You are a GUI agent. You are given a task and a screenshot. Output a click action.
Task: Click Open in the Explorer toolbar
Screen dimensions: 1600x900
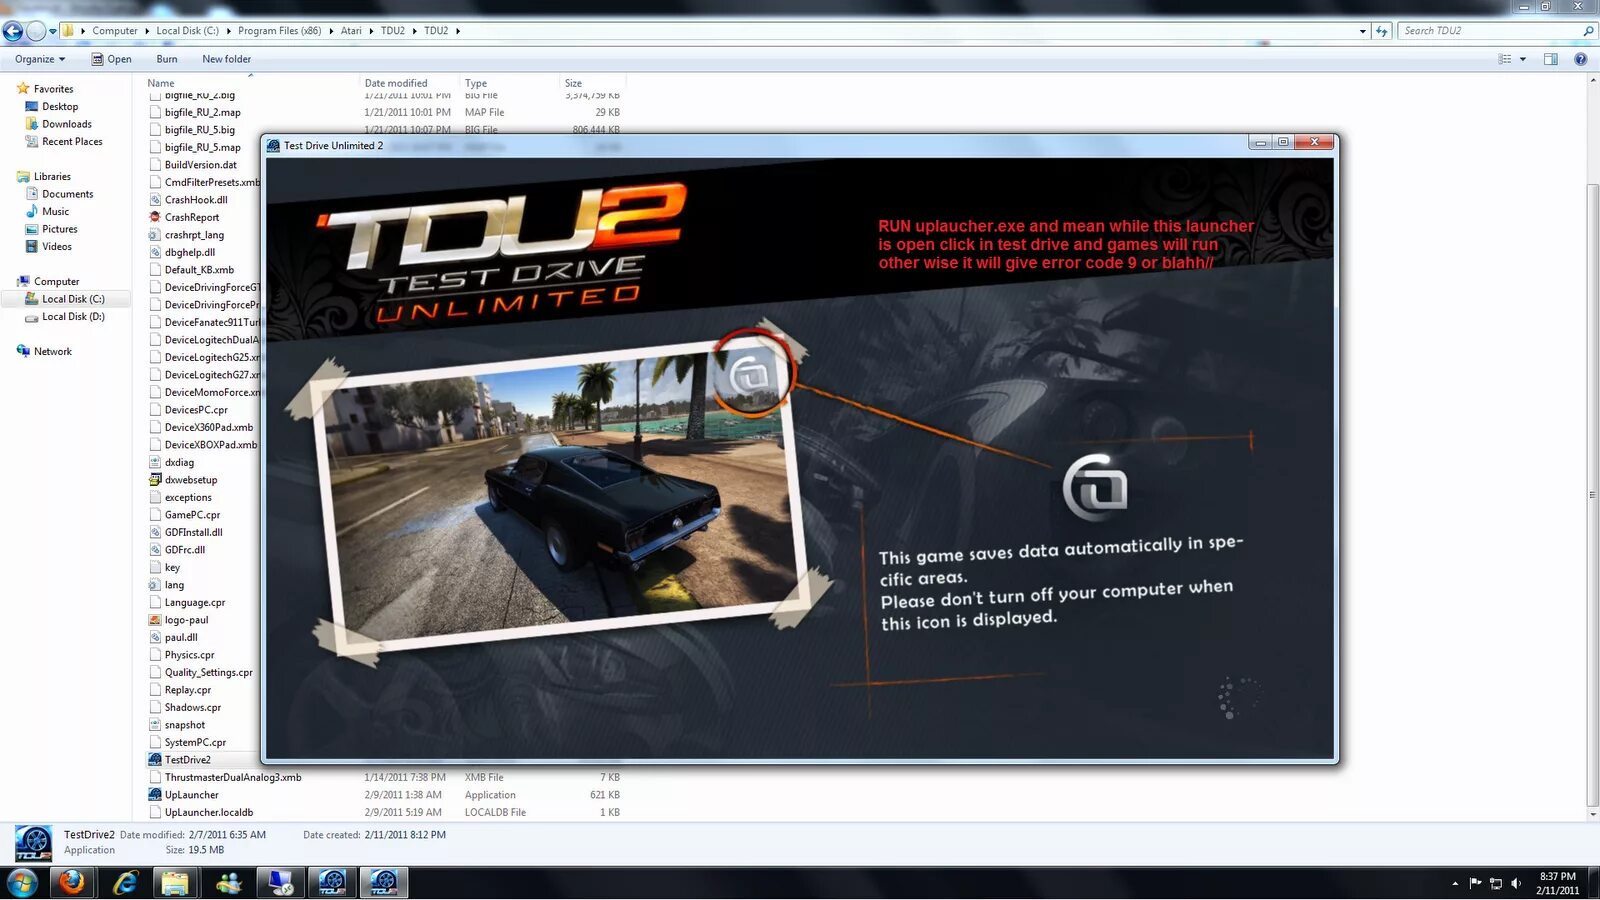(112, 59)
